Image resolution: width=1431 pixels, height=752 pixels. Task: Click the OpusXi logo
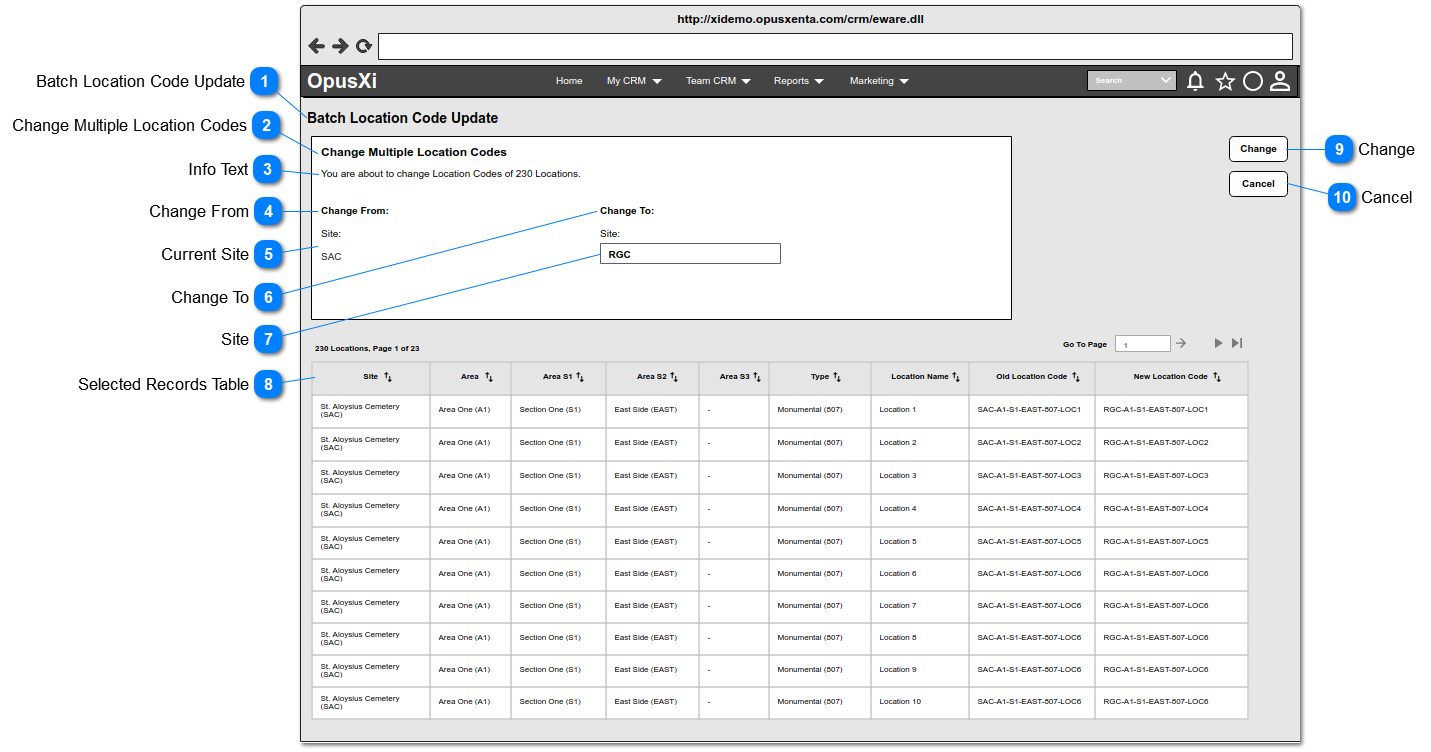(342, 81)
